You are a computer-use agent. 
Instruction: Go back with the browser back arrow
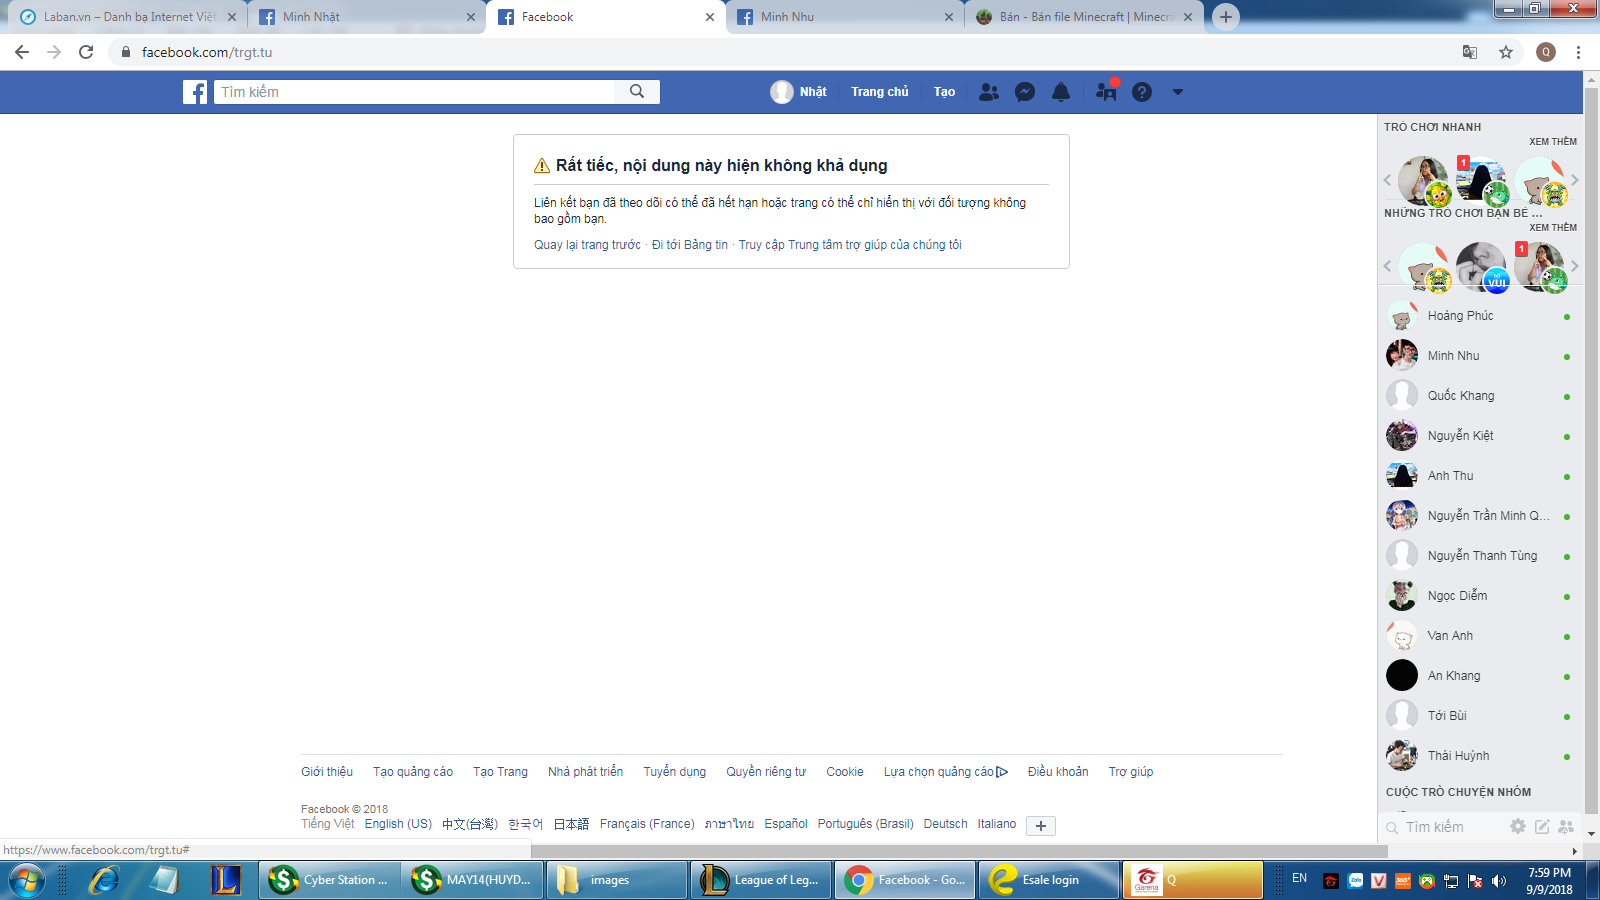[x=22, y=52]
